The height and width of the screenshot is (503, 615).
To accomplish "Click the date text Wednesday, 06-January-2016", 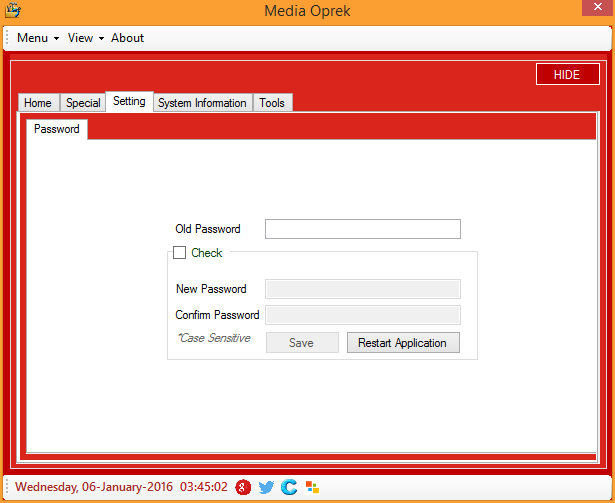I will (x=94, y=487).
